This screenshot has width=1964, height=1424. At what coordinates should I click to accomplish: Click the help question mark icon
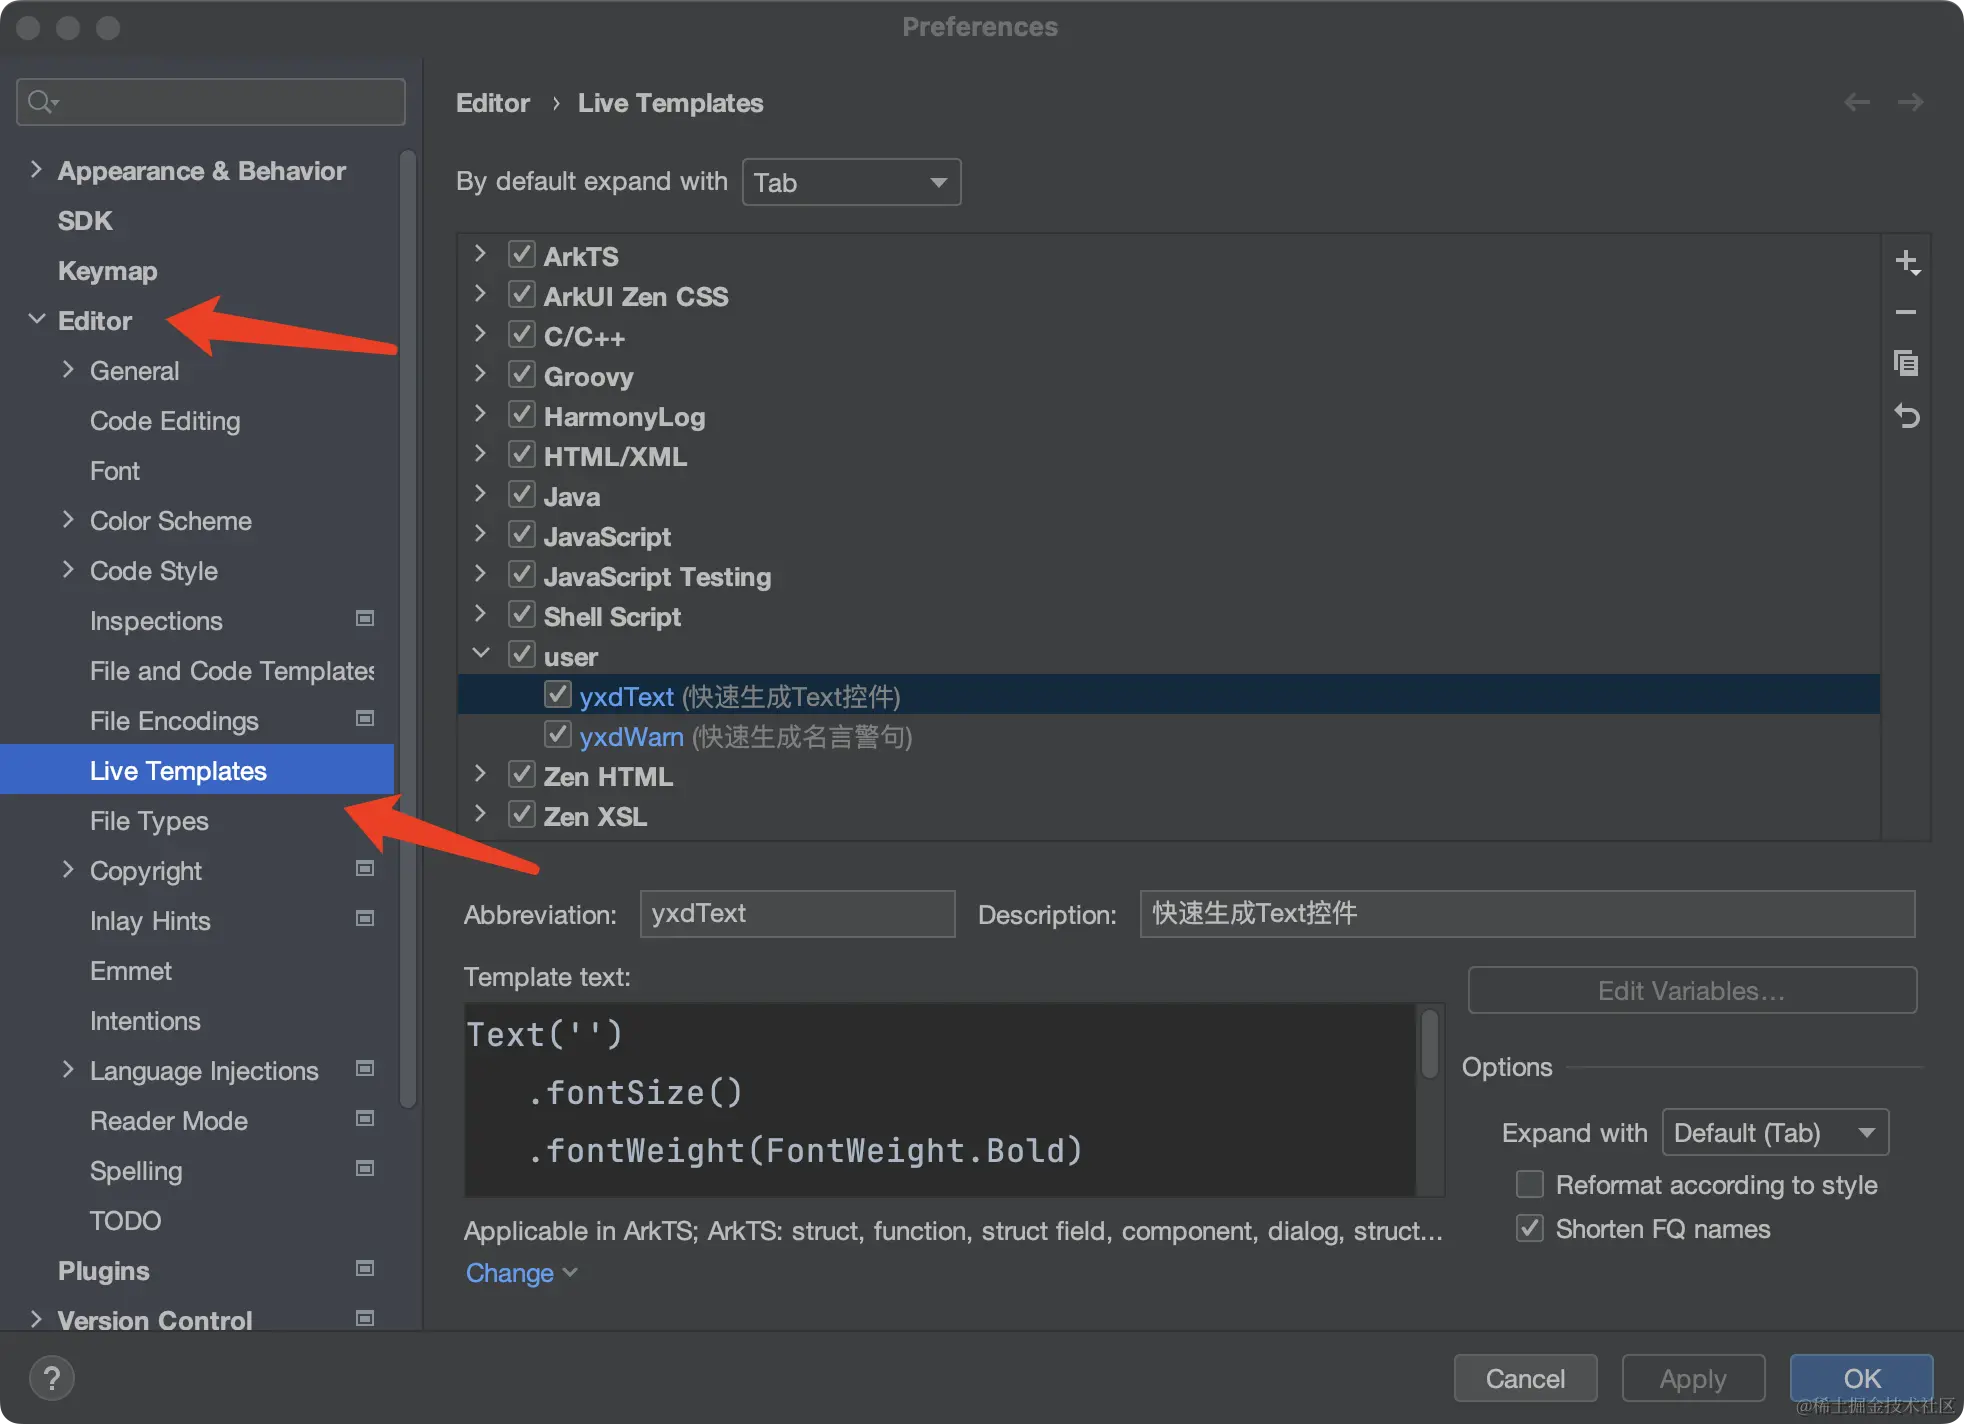click(x=52, y=1378)
